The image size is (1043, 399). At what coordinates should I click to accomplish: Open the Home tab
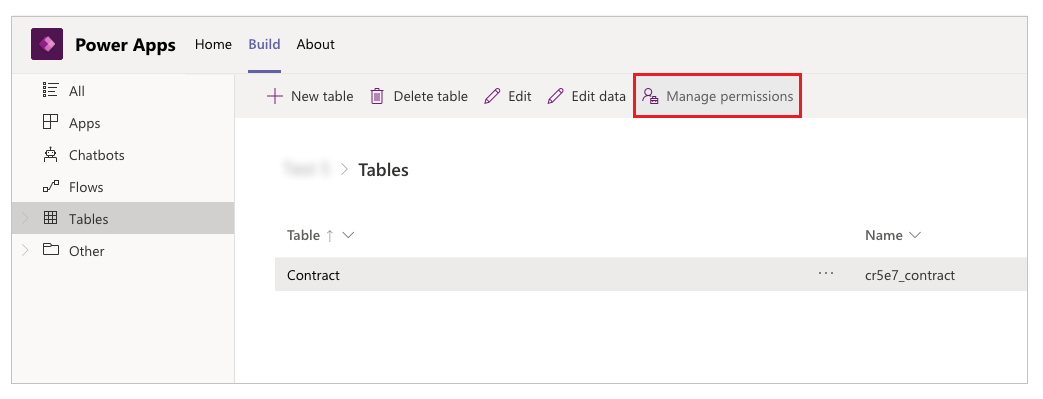[214, 45]
